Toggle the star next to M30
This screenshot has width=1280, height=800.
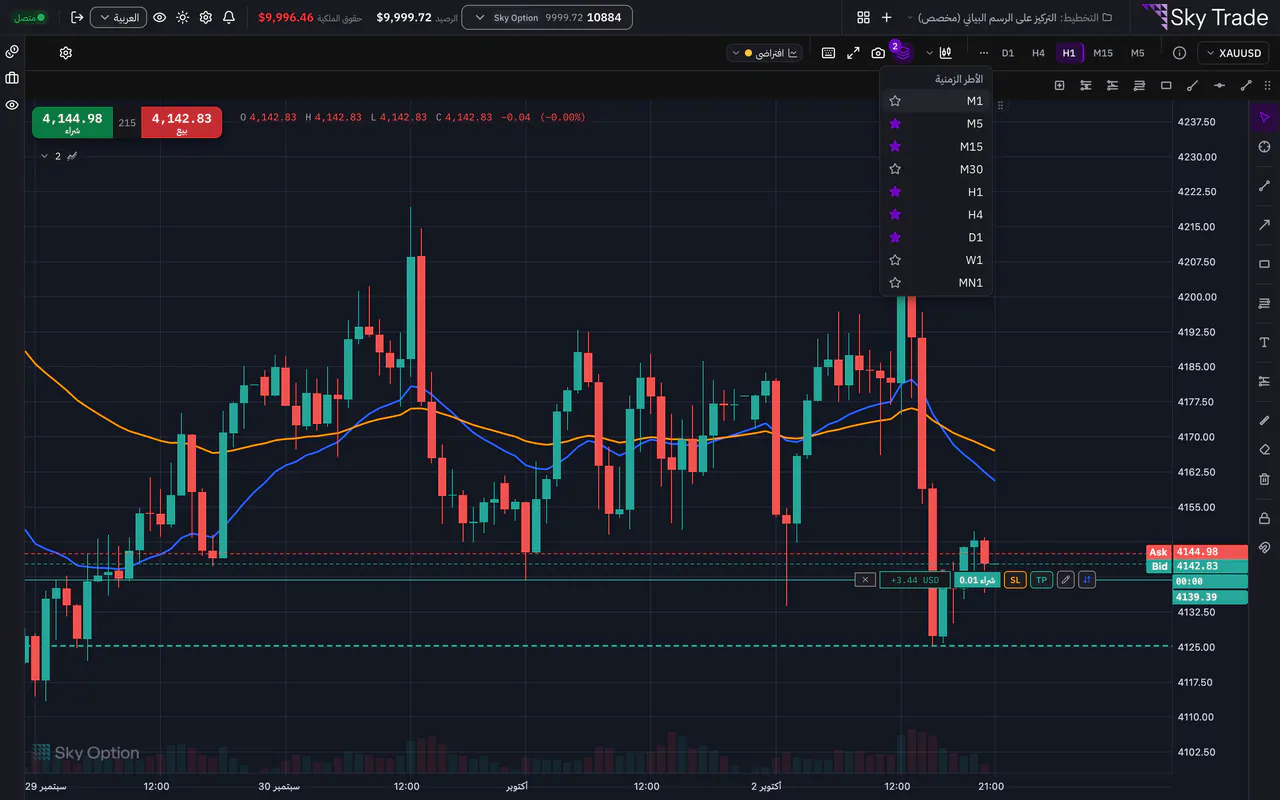click(895, 169)
